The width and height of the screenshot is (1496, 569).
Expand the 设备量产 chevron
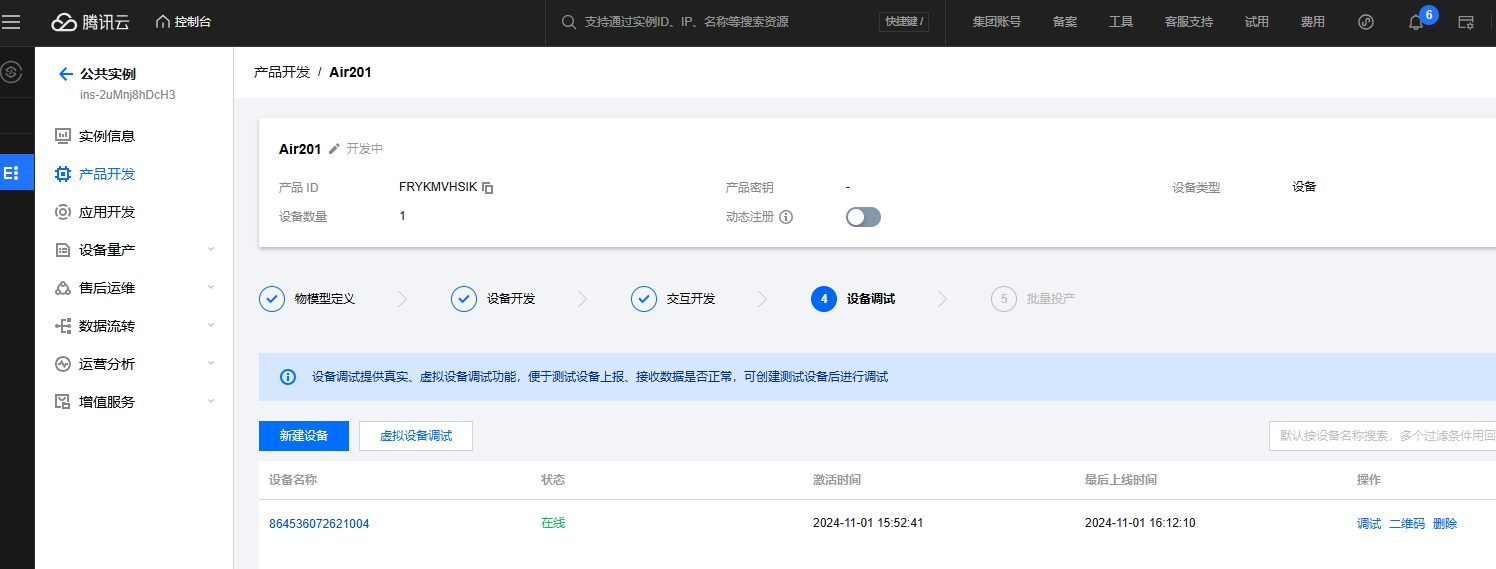(x=210, y=249)
